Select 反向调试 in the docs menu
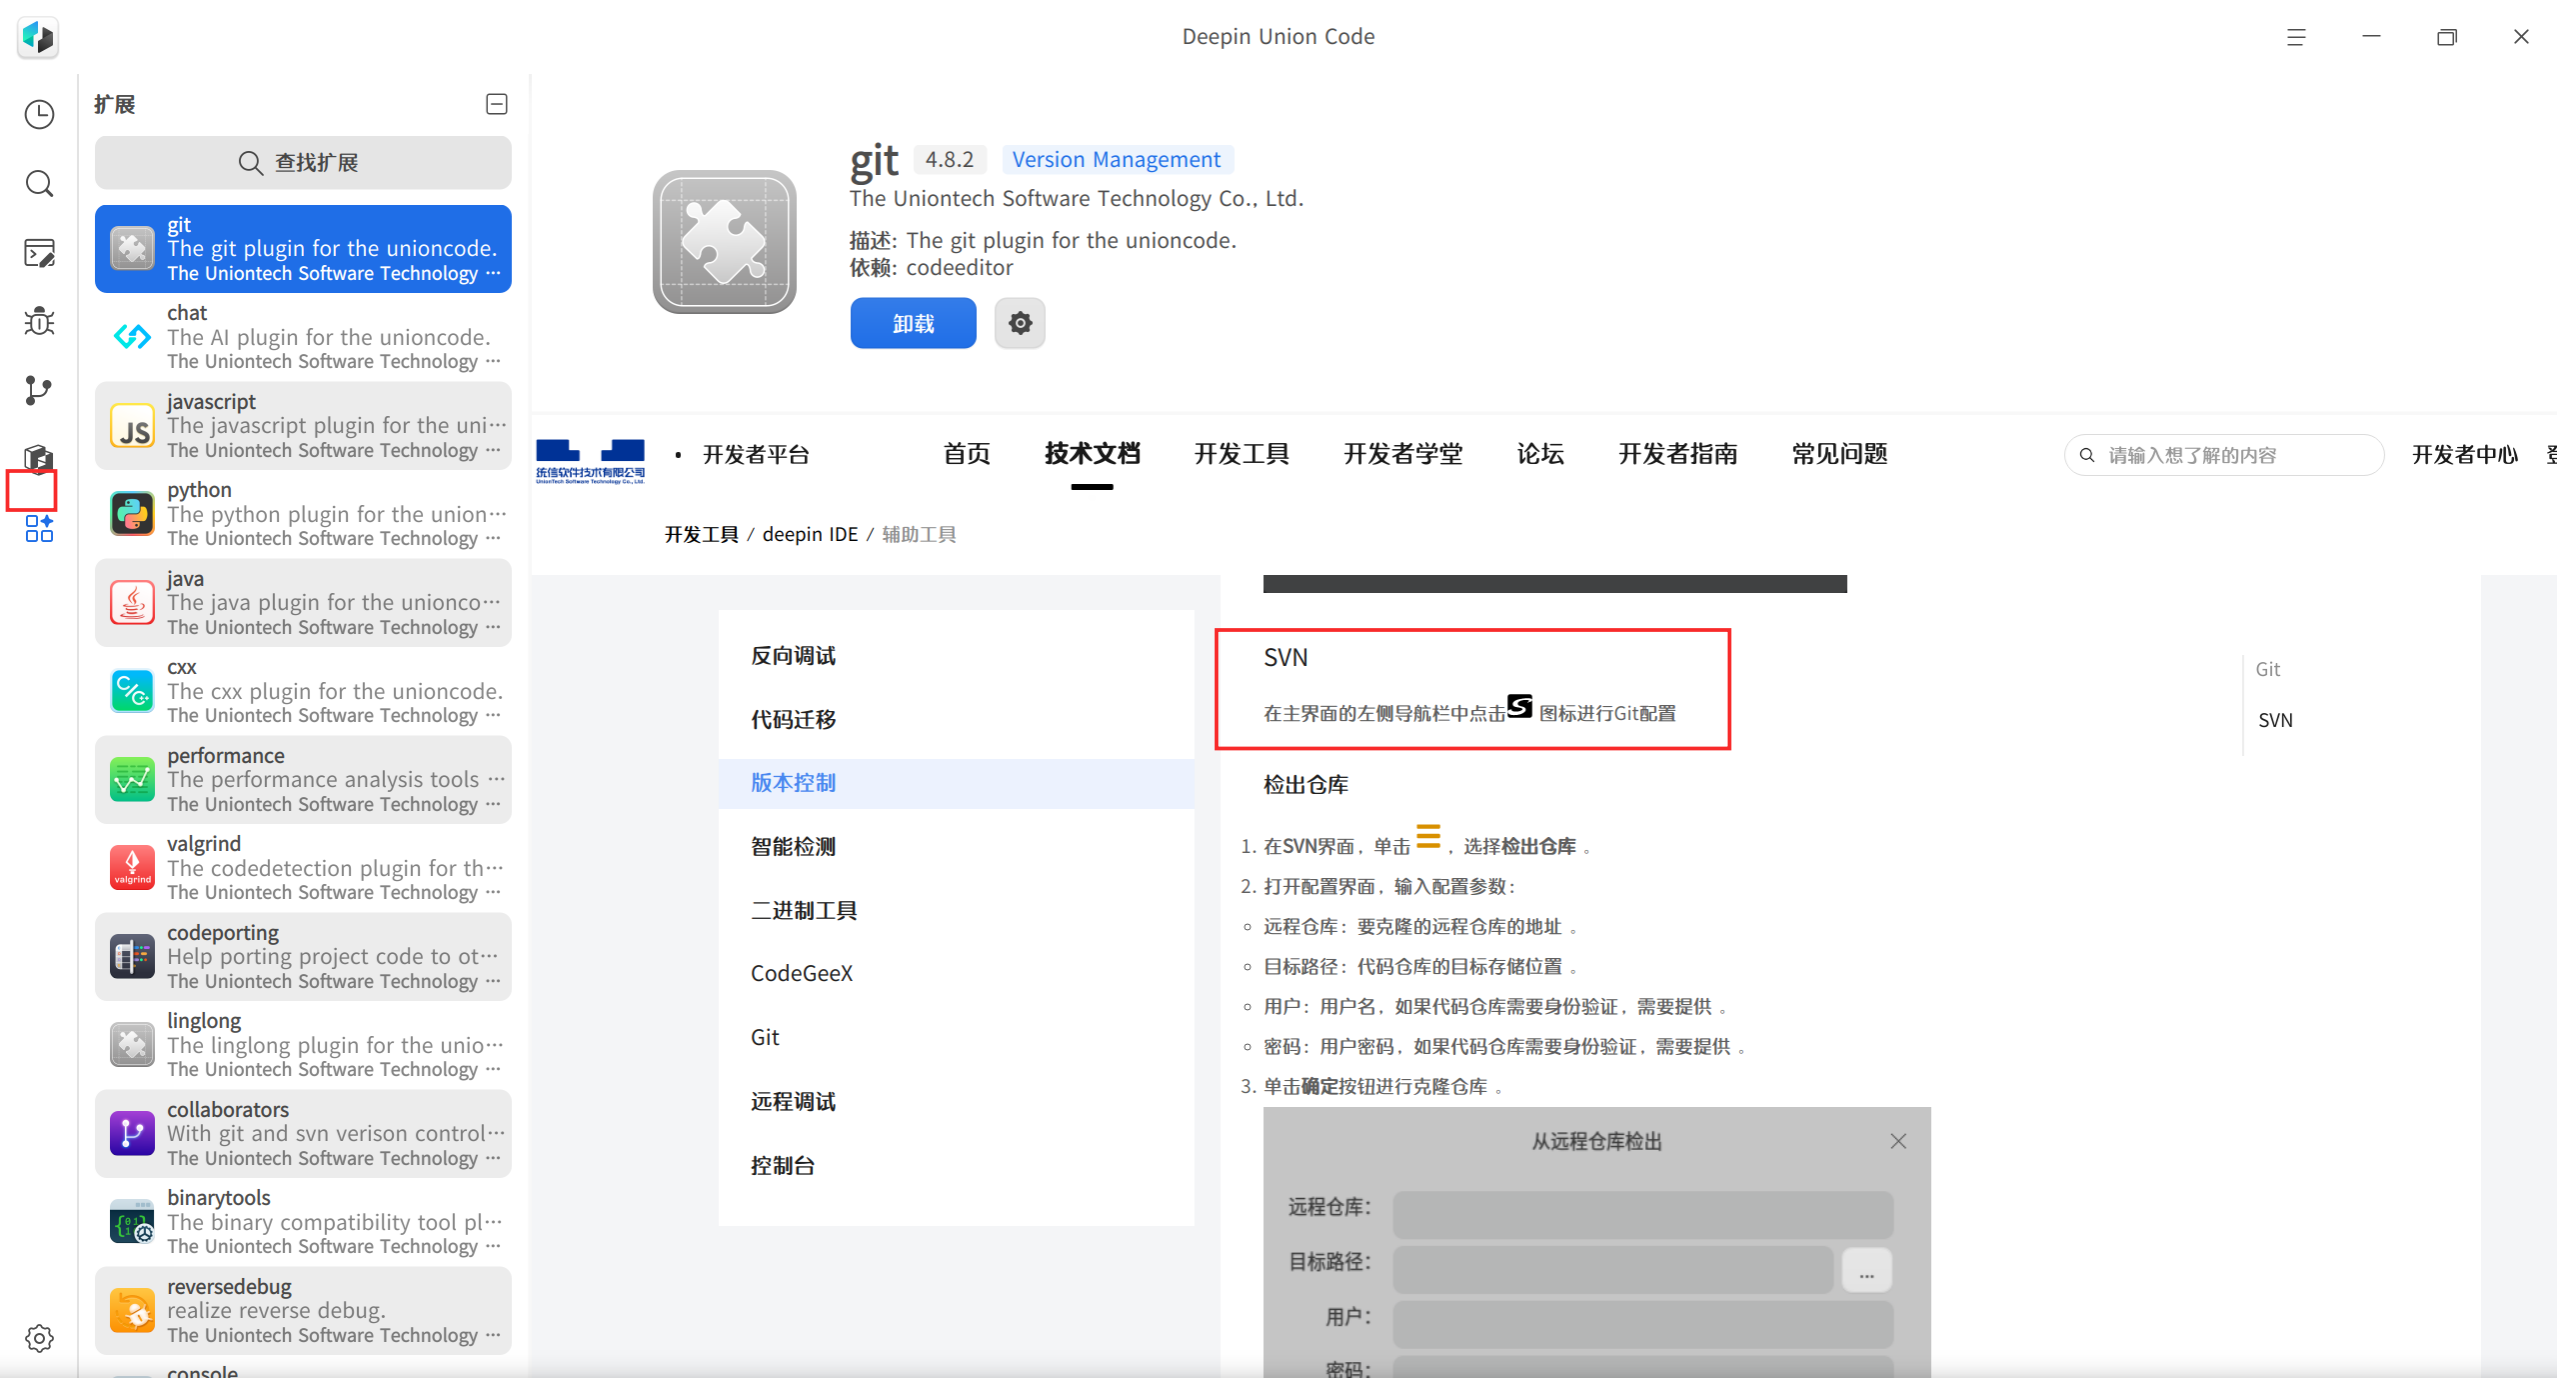2557x1378 pixels. pos(793,656)
